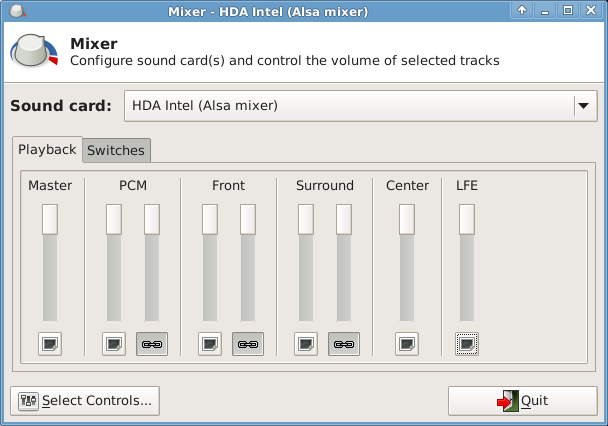This screenshot has height=426, width=608.
Task: Click the Master volume slider handle
Action: (50, 219)
